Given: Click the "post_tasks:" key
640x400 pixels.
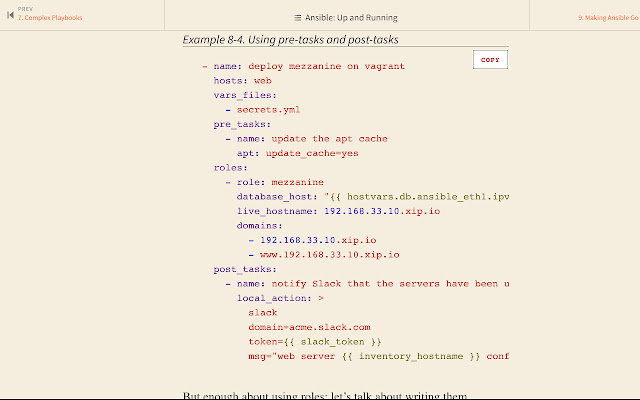Looking at the screenshot, I should click(x=245, y=269).
